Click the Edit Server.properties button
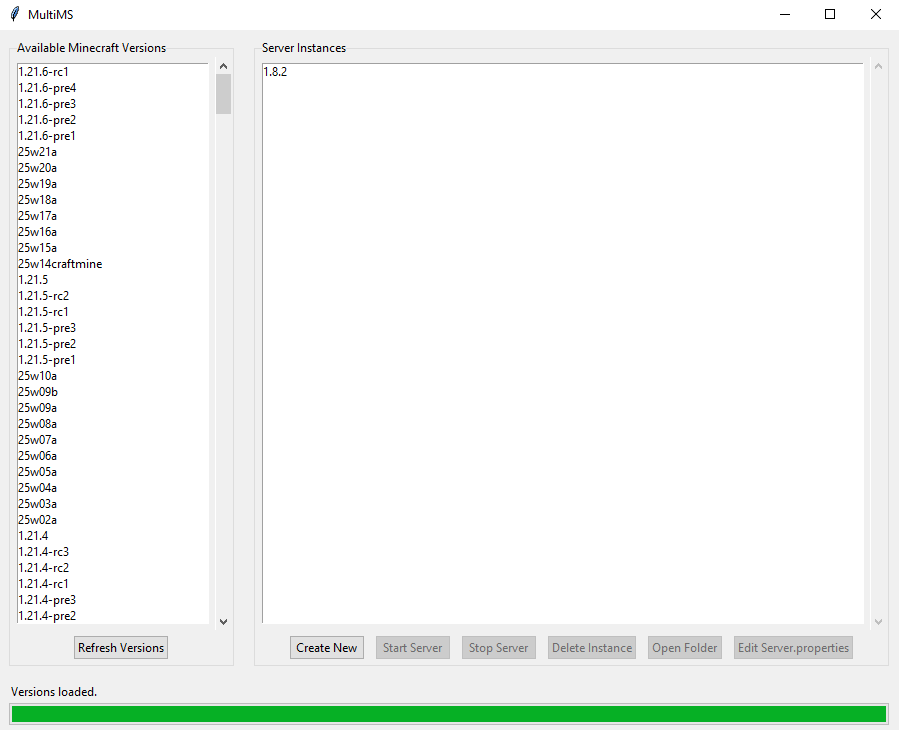Screen dimensions: 899x730 click(x=794, y=647)
